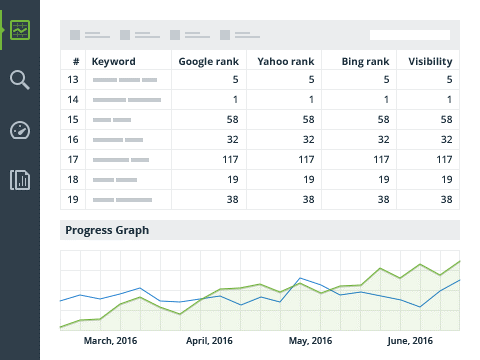Click Yahoo rank value 32 in row 16

[x=309, y=140]
